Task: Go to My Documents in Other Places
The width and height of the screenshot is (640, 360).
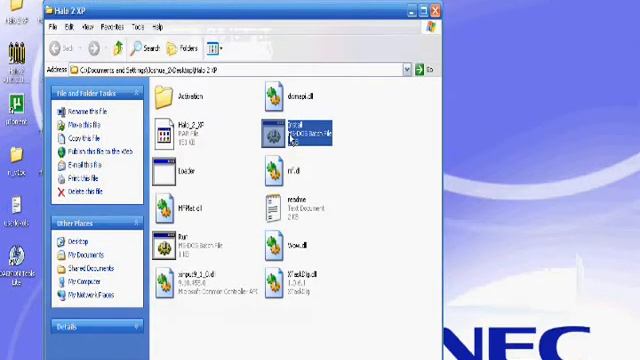Action: 86,255
